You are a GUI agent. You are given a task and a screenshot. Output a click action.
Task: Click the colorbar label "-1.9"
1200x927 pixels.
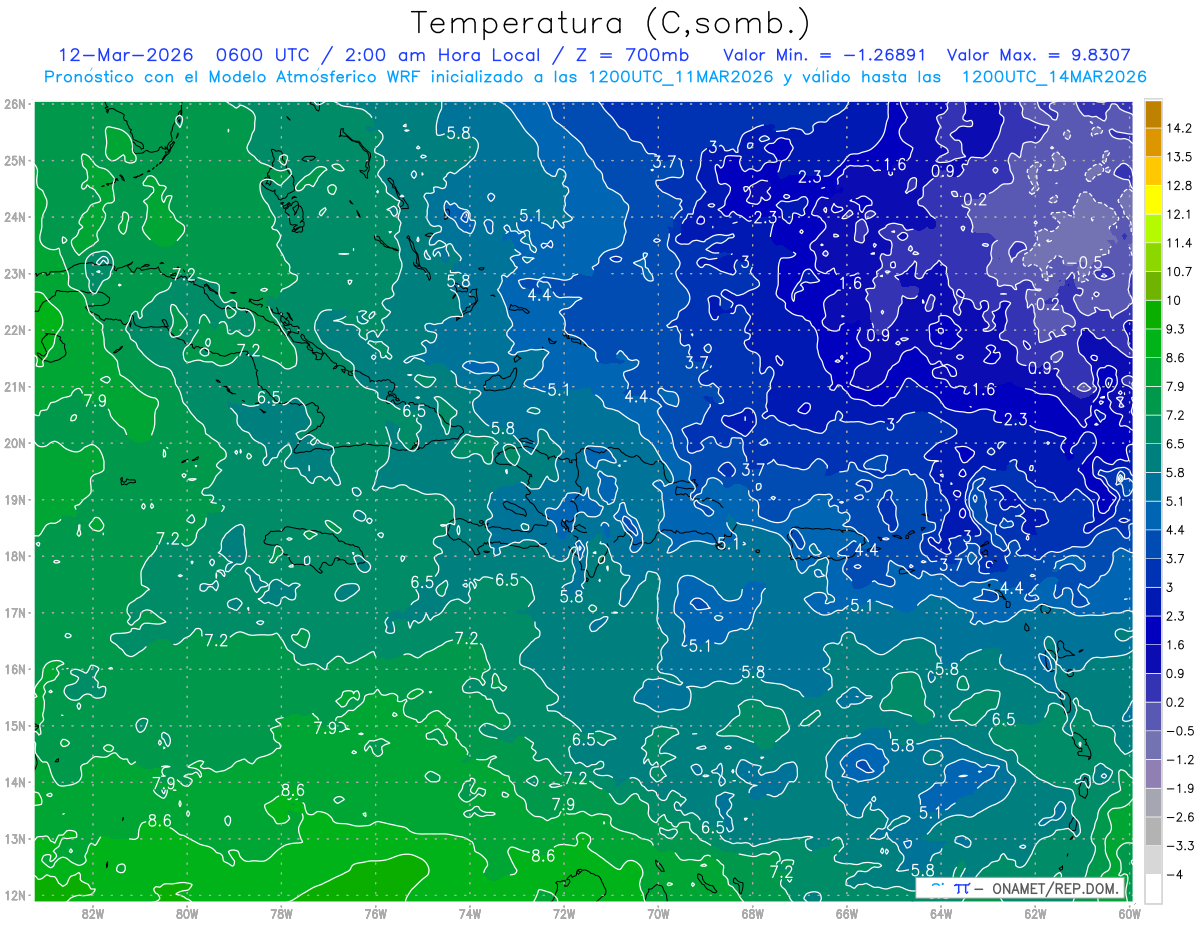tap(1181, 788)
